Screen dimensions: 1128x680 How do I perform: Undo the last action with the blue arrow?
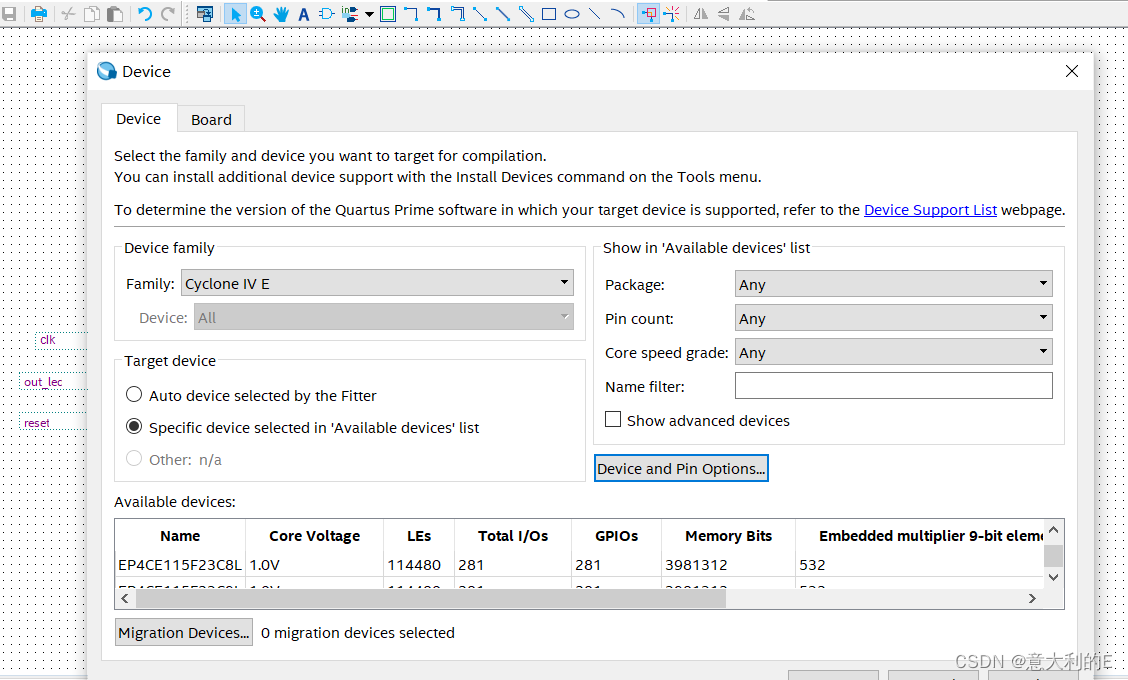[x=145, y=14]
